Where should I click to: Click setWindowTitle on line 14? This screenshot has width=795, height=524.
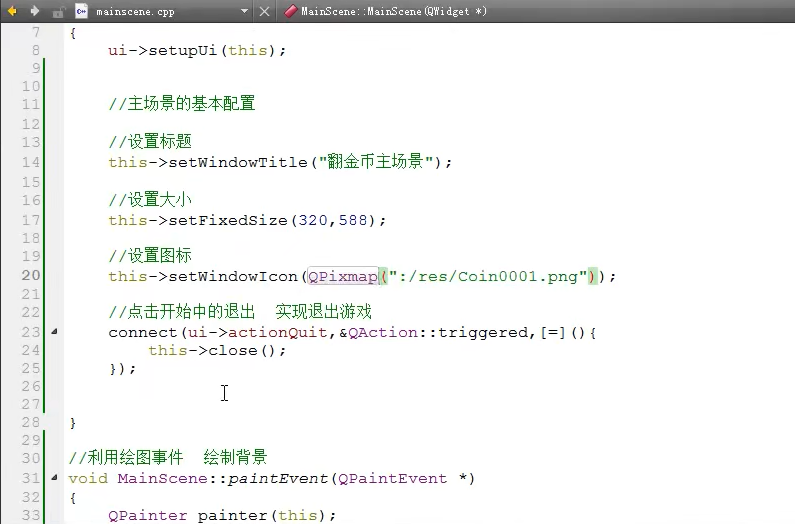[238, 162]
